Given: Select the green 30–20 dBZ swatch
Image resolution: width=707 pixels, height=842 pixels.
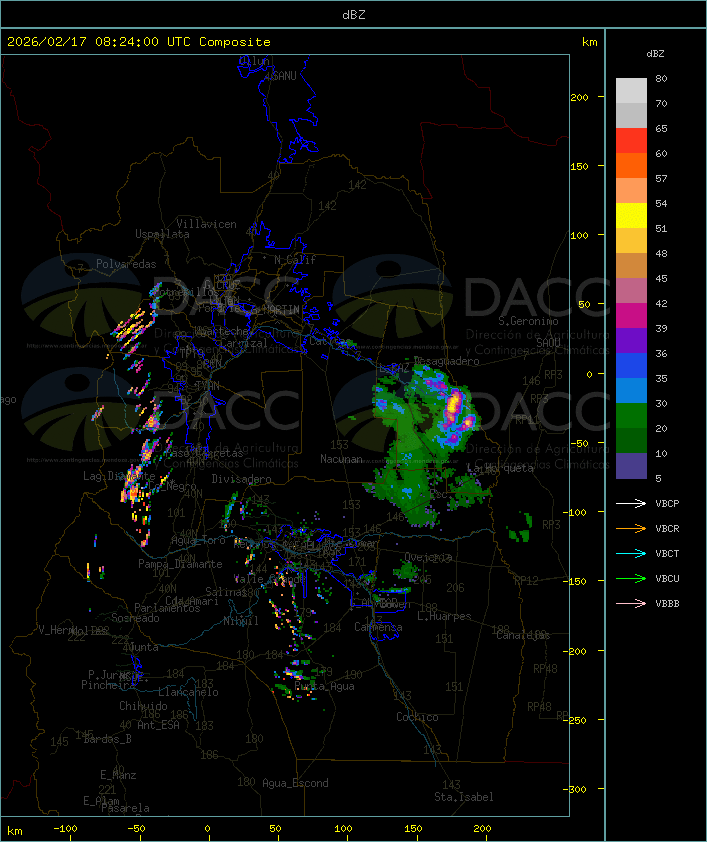Looking at the screenshot, I should coord(631,415).
